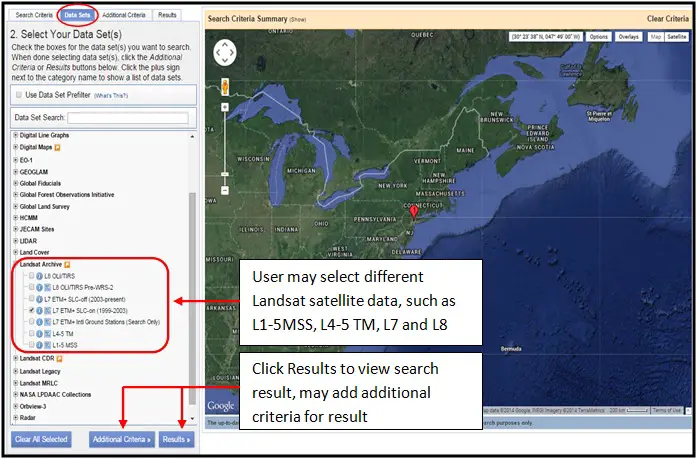Click the bottom Additional Criteria » button

coord(122,439)
